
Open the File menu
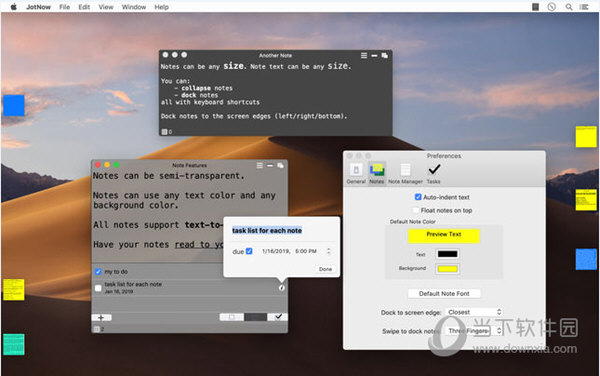(64, 7)
